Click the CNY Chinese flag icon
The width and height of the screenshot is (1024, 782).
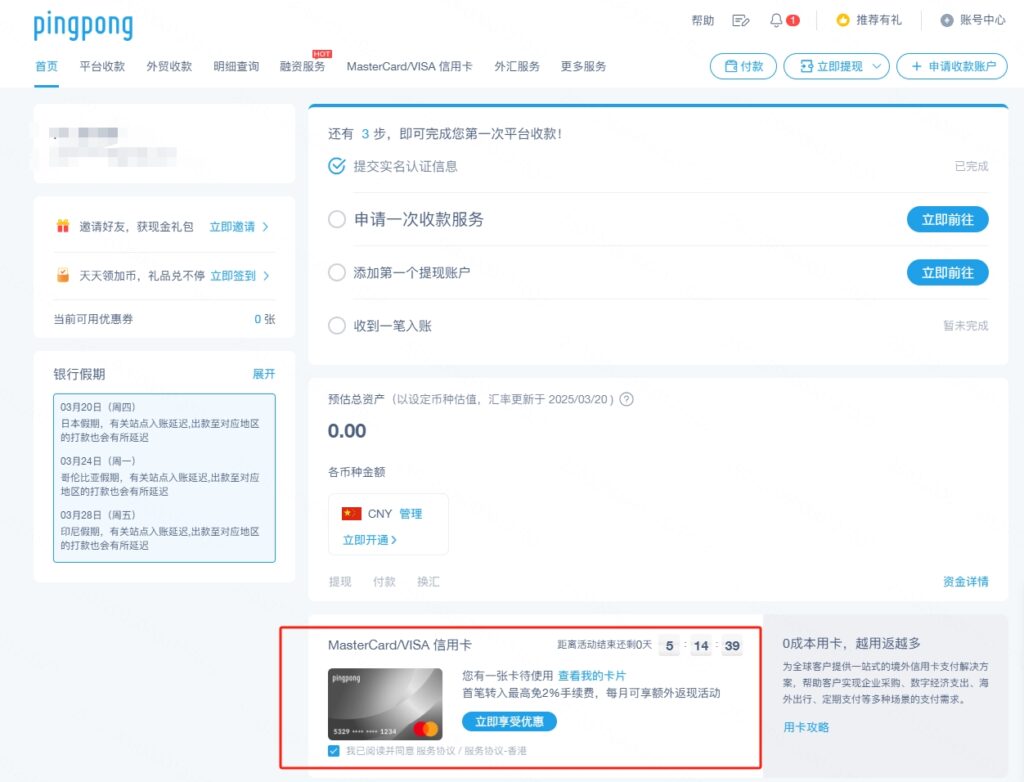(x=352, y=513)
